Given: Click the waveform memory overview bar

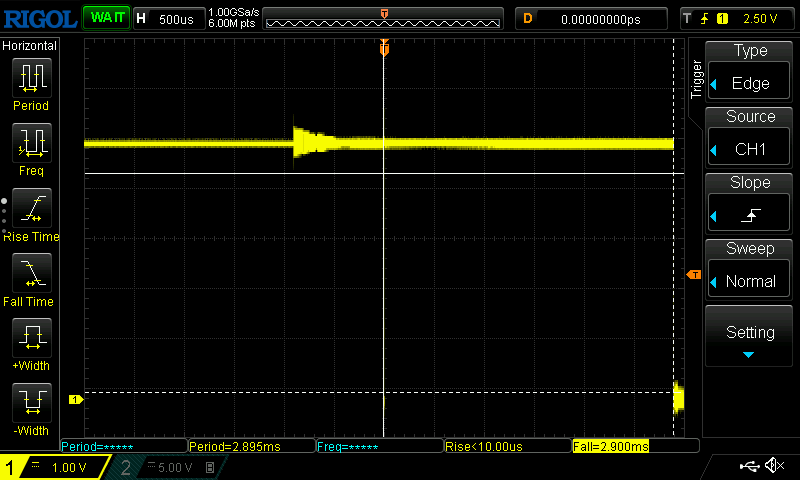Looking at the screenshot, I should [x=384, y=19].
